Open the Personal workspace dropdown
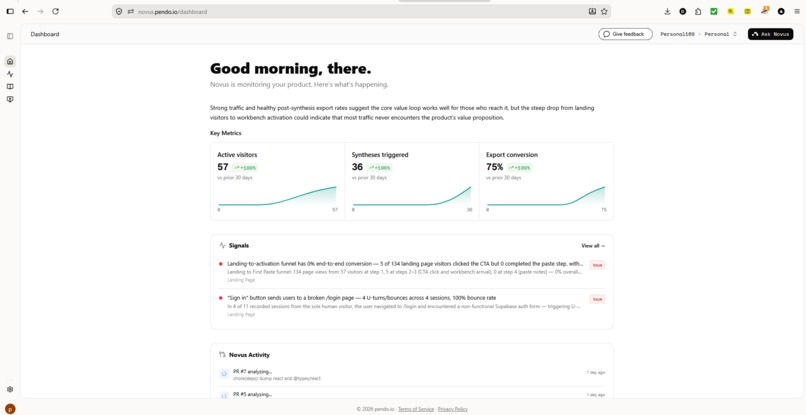 coord(720,34)
